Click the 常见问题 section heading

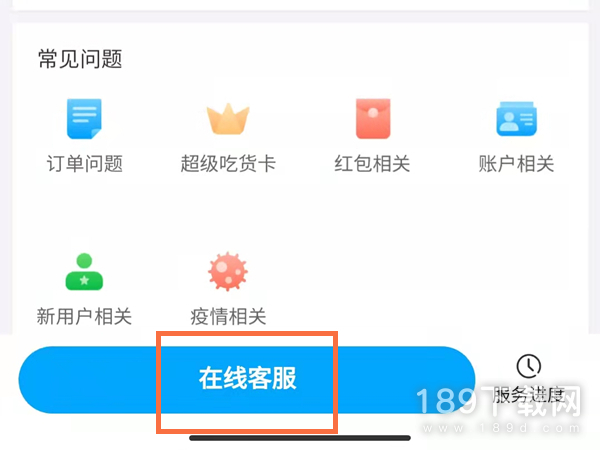point(80,59)
